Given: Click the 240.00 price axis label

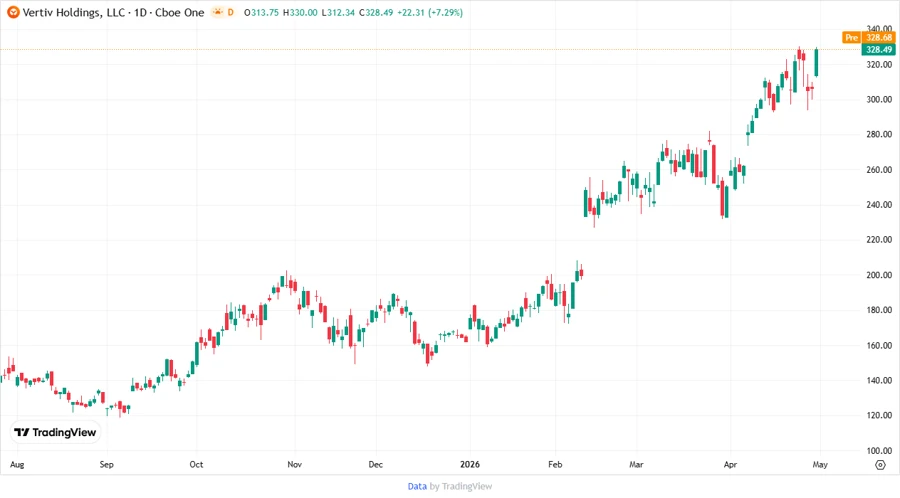Looking at the screenshot, I should tap(879, 205).
